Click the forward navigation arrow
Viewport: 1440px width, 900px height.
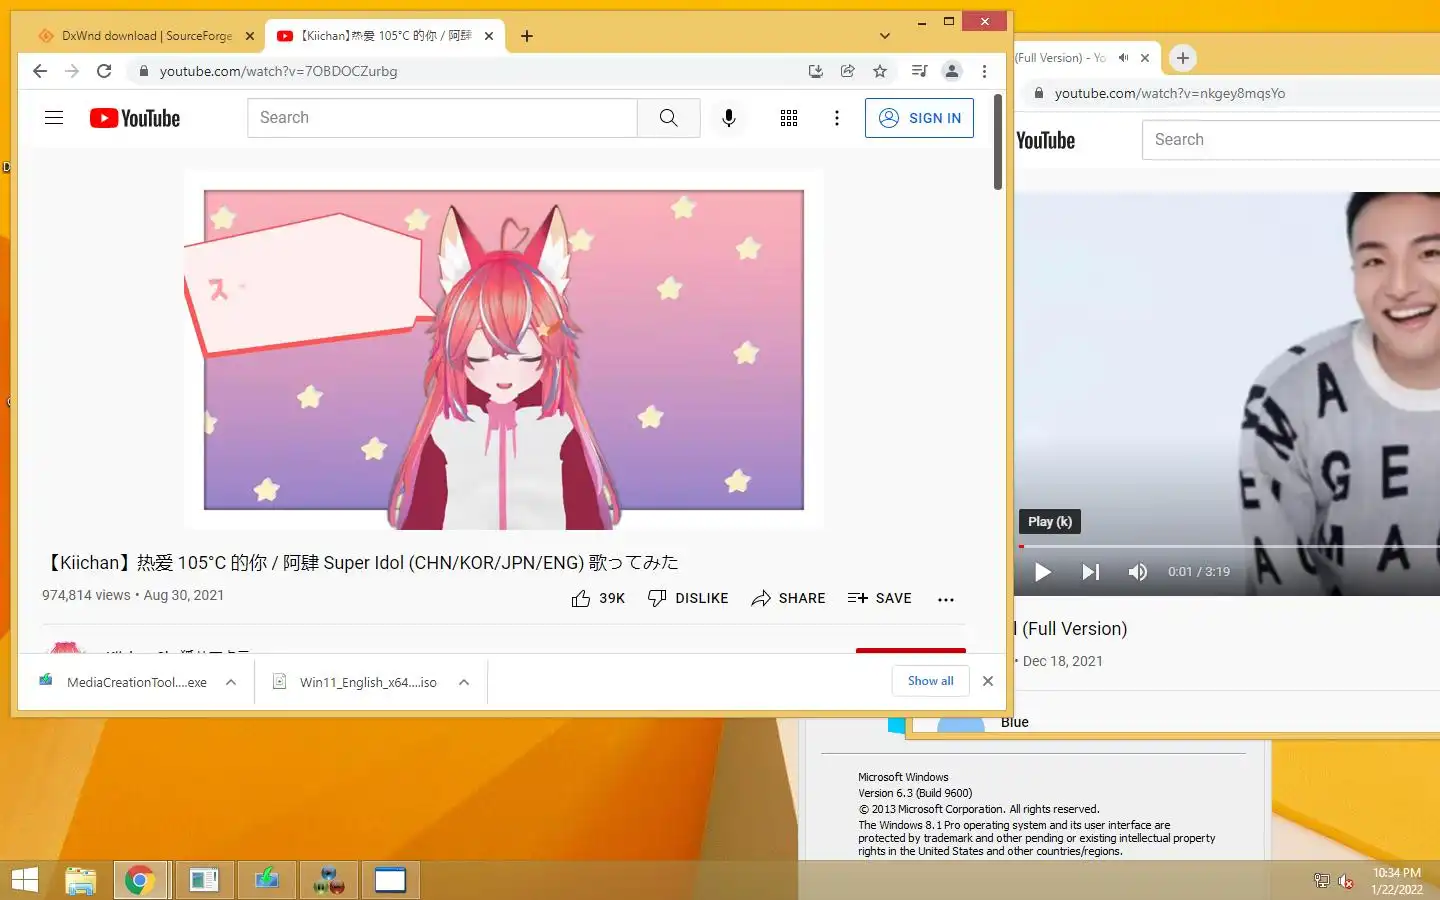pos(72,71)
